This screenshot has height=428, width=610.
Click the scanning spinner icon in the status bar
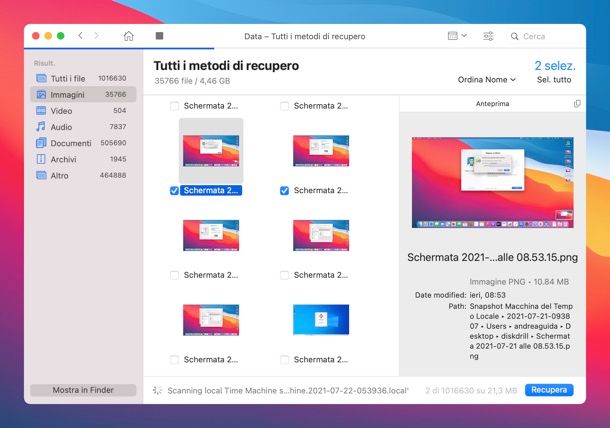pos(158,390)
